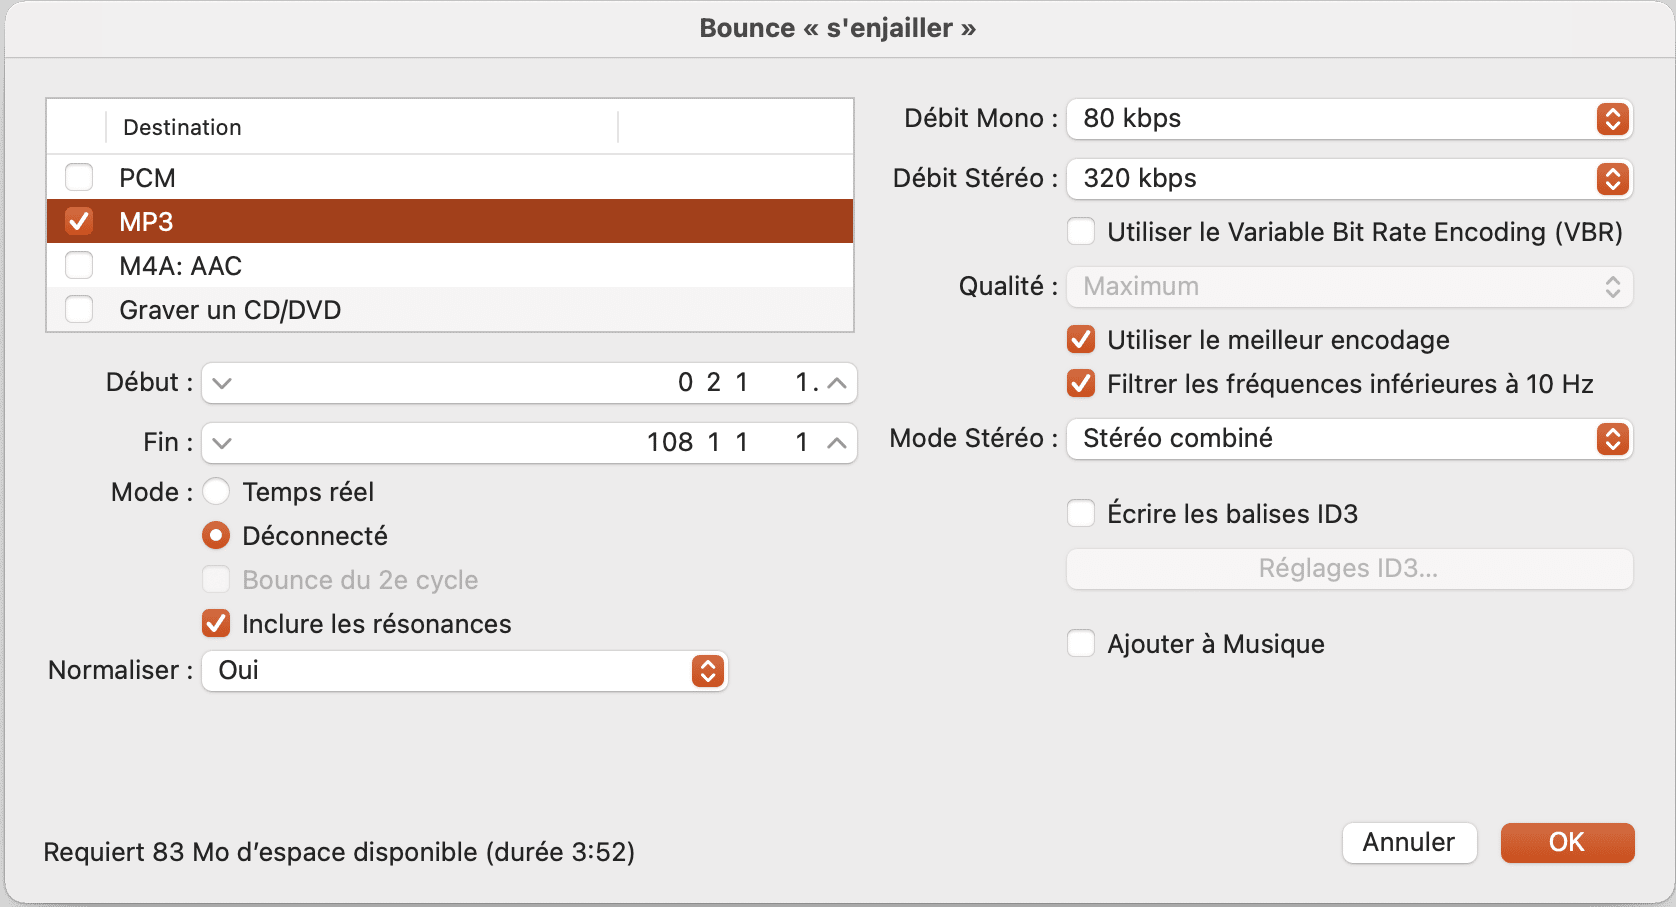The height and width of the screenshot is (907, 1676).
Task: Enable the PCM destination checkbox
Action: [x=79, y=177]
